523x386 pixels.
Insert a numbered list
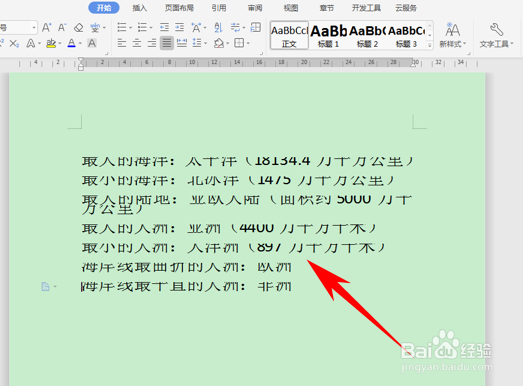click(142, 27)
